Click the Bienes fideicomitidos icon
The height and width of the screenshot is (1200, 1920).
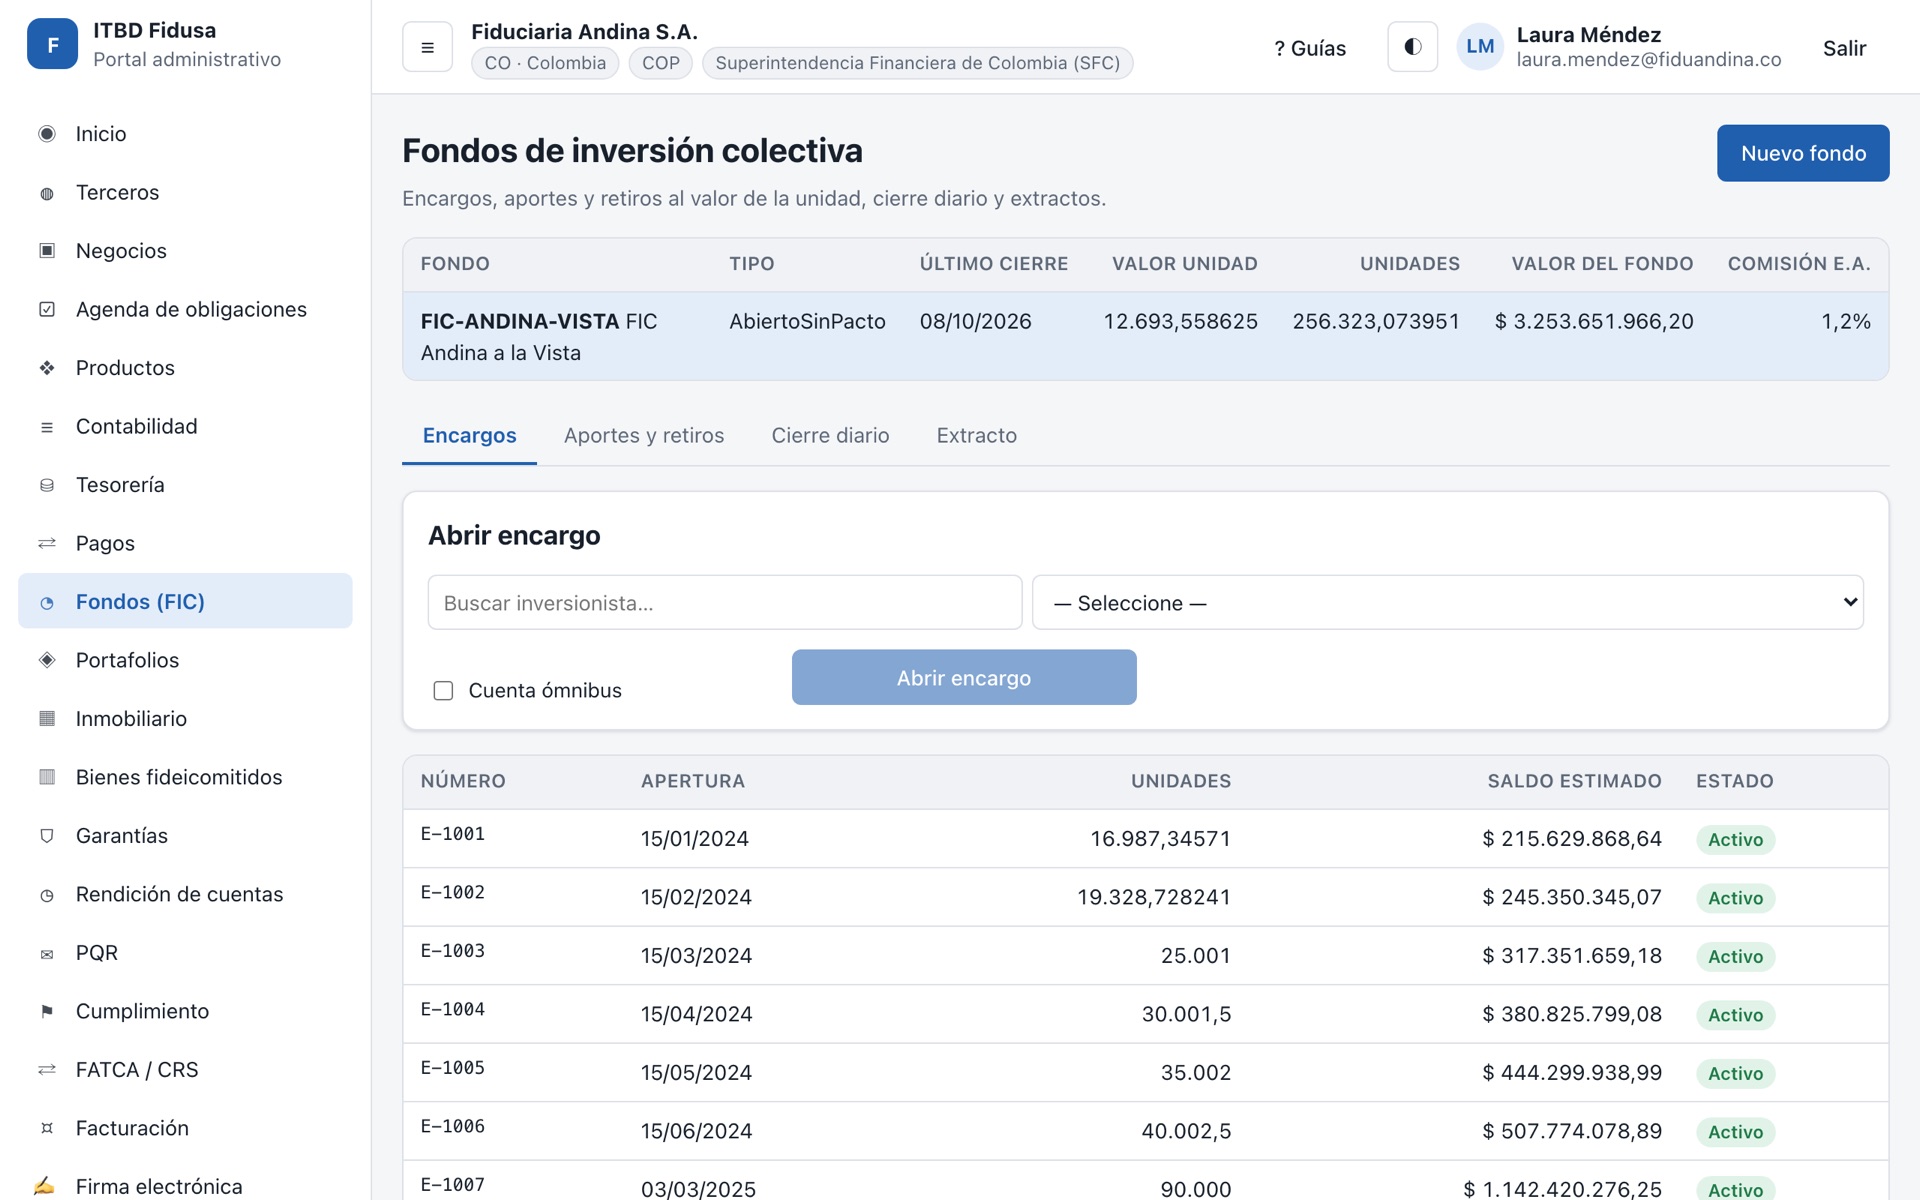(x=47, y=778)
